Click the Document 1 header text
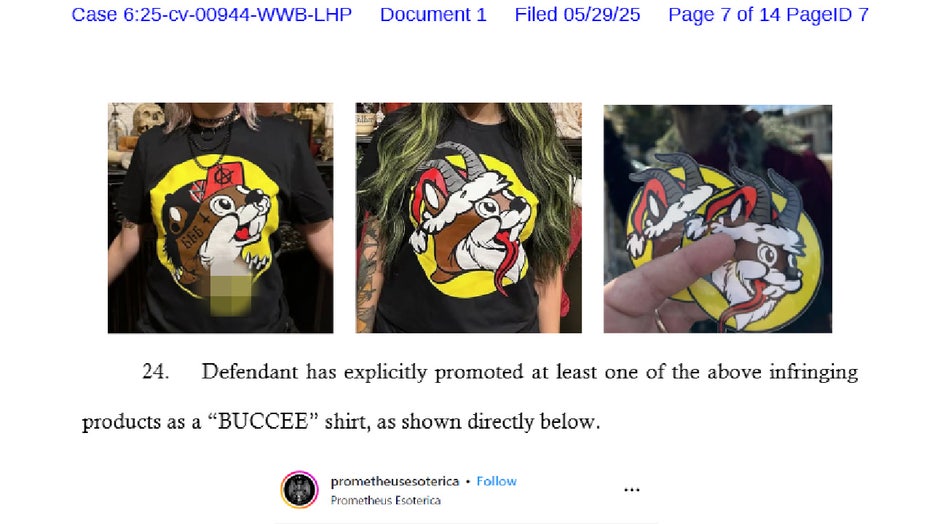This screenshot has height=524, width=932. coord(433,15)
